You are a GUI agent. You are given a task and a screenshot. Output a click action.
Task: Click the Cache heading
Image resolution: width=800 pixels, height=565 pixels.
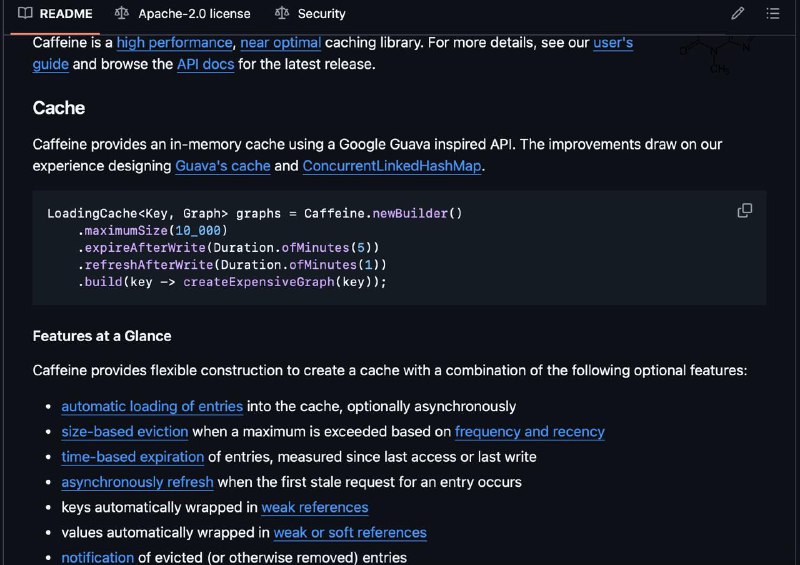59,108
